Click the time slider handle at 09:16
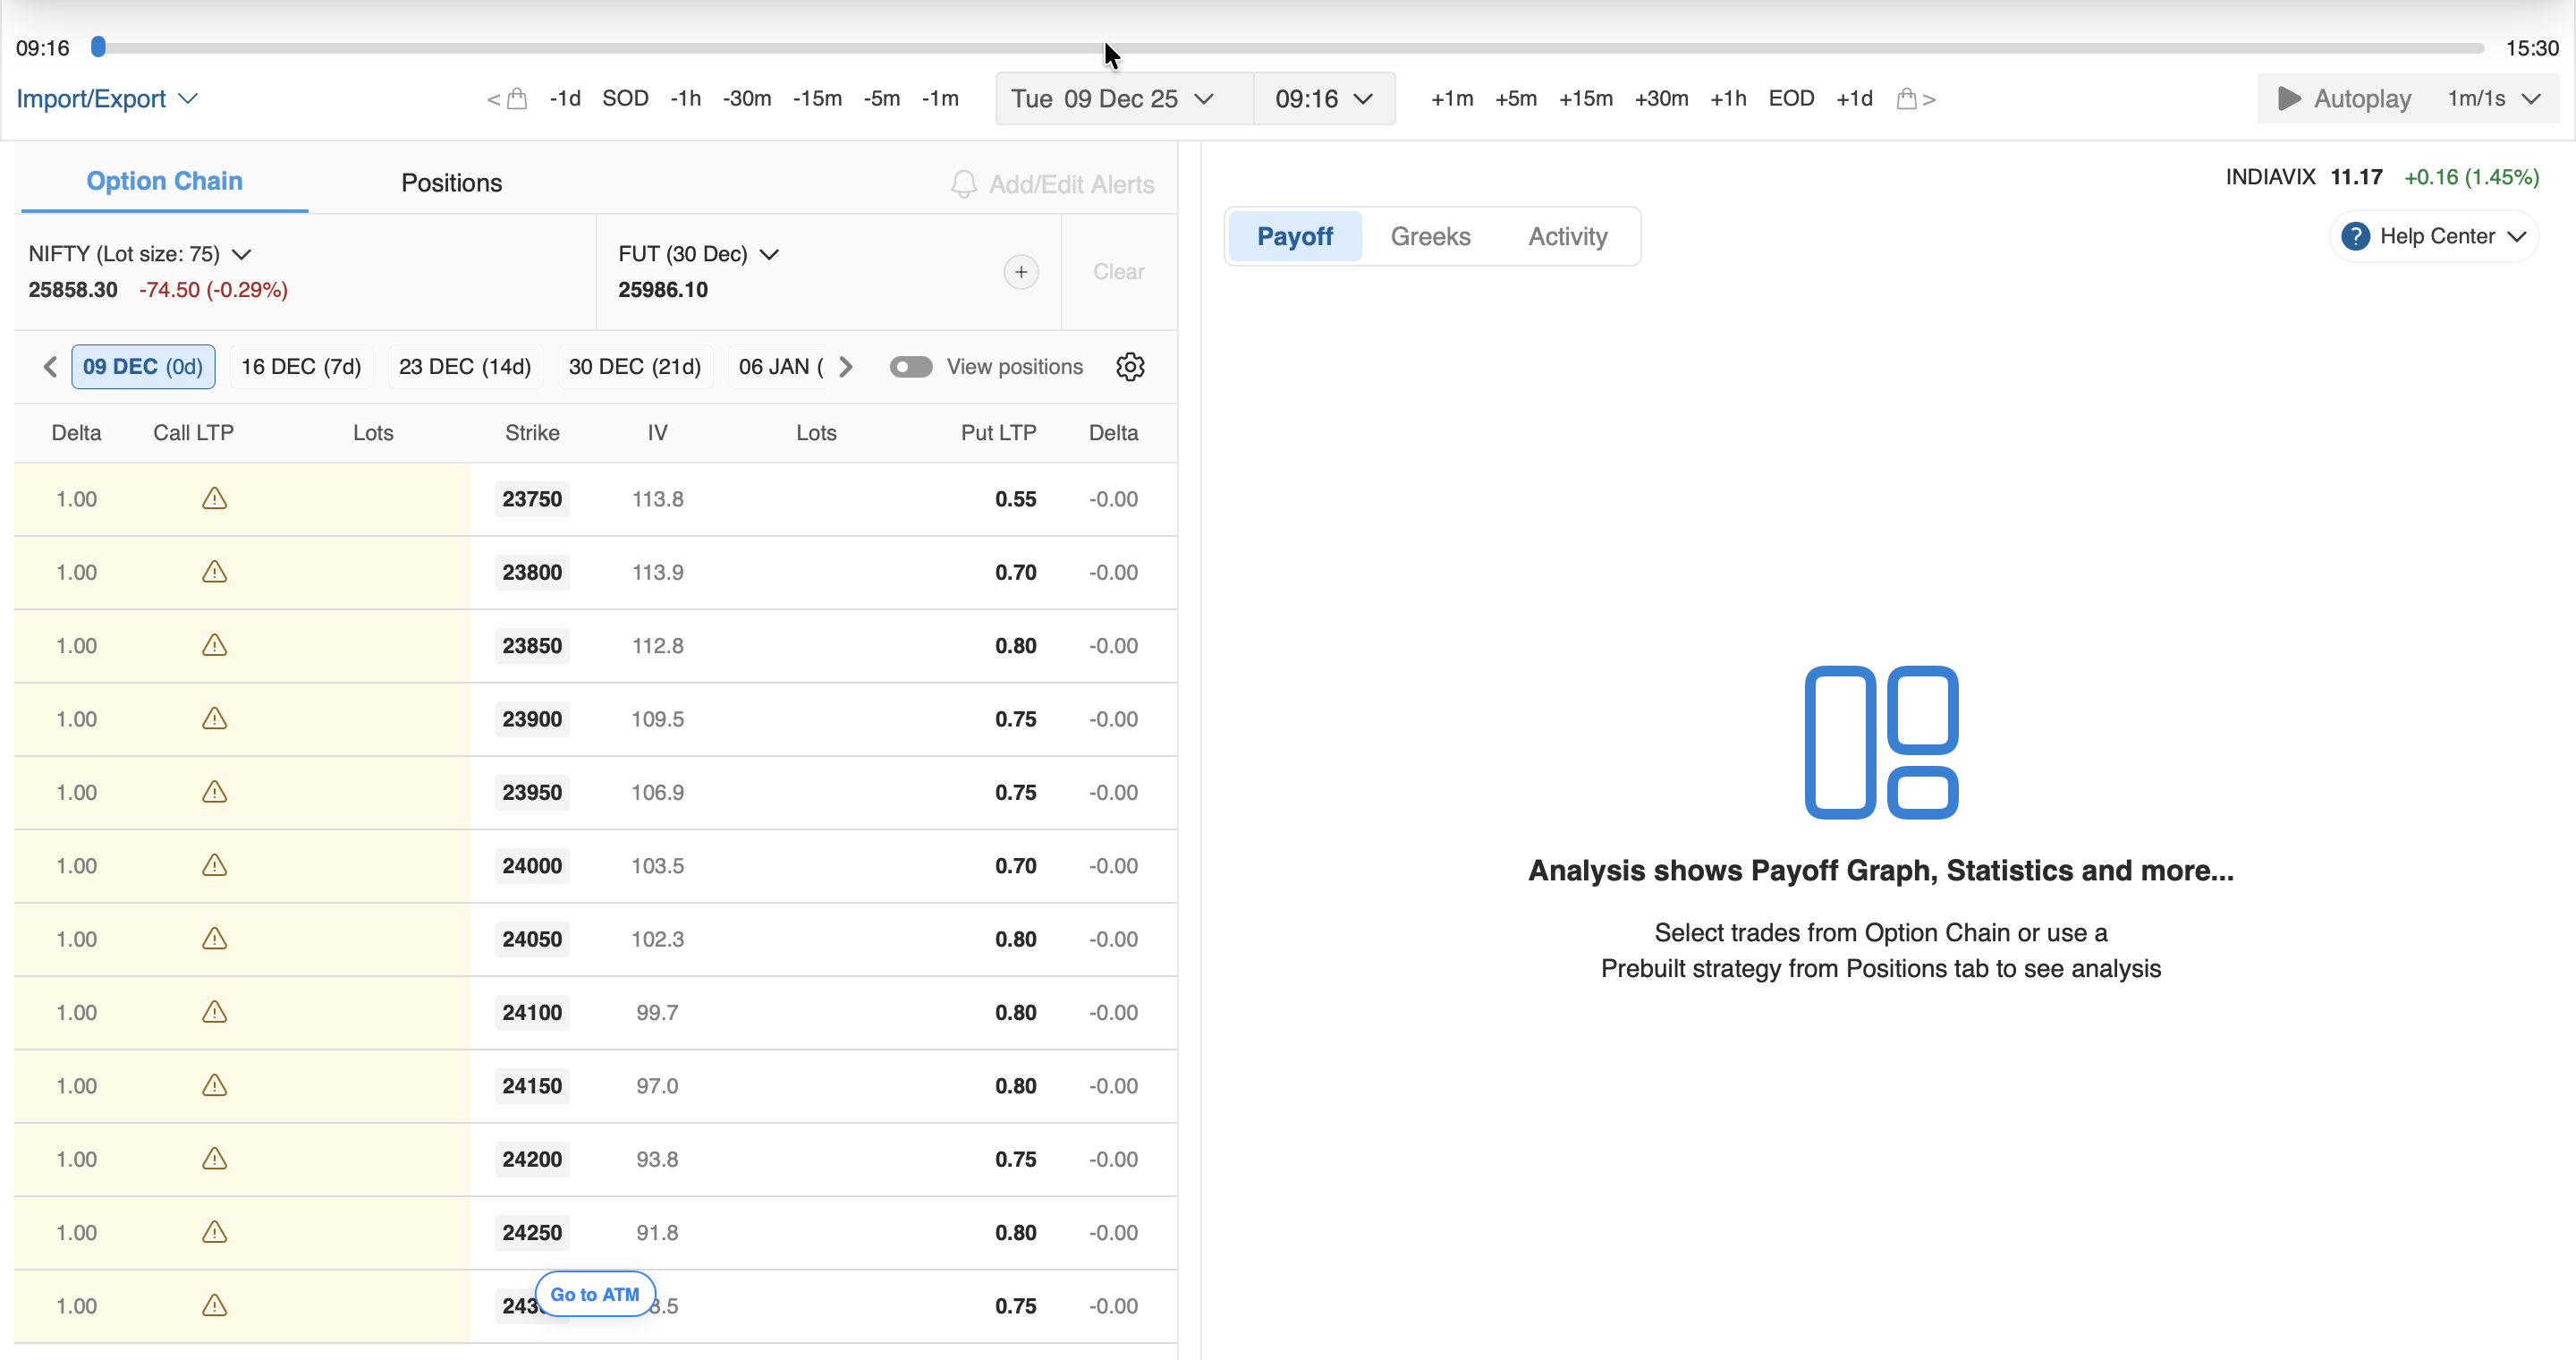This screenshot has height=1360, width=2576. pyautogui.click(x=98, y=47)
